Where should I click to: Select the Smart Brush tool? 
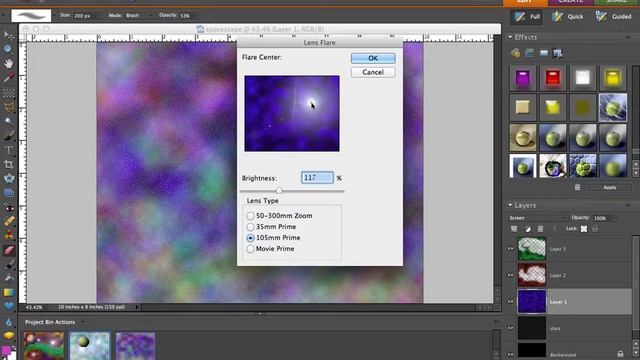click(x=9, y=278)
